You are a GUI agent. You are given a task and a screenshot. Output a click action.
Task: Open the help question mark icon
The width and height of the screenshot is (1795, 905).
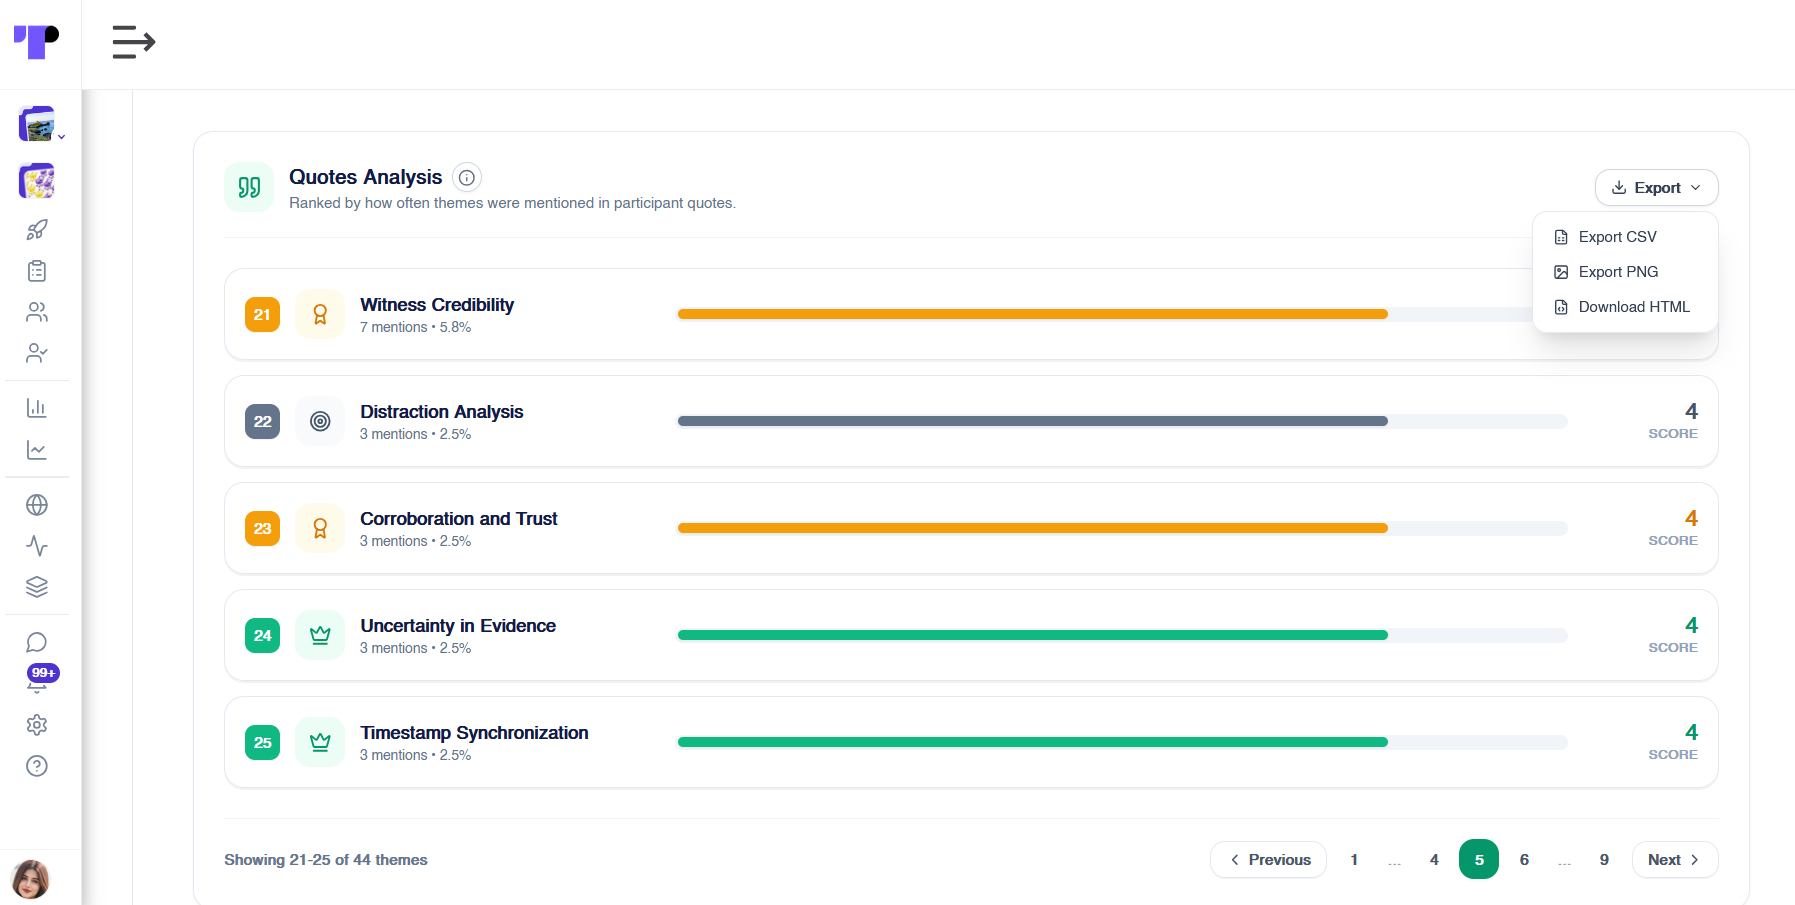pos(37,766)
